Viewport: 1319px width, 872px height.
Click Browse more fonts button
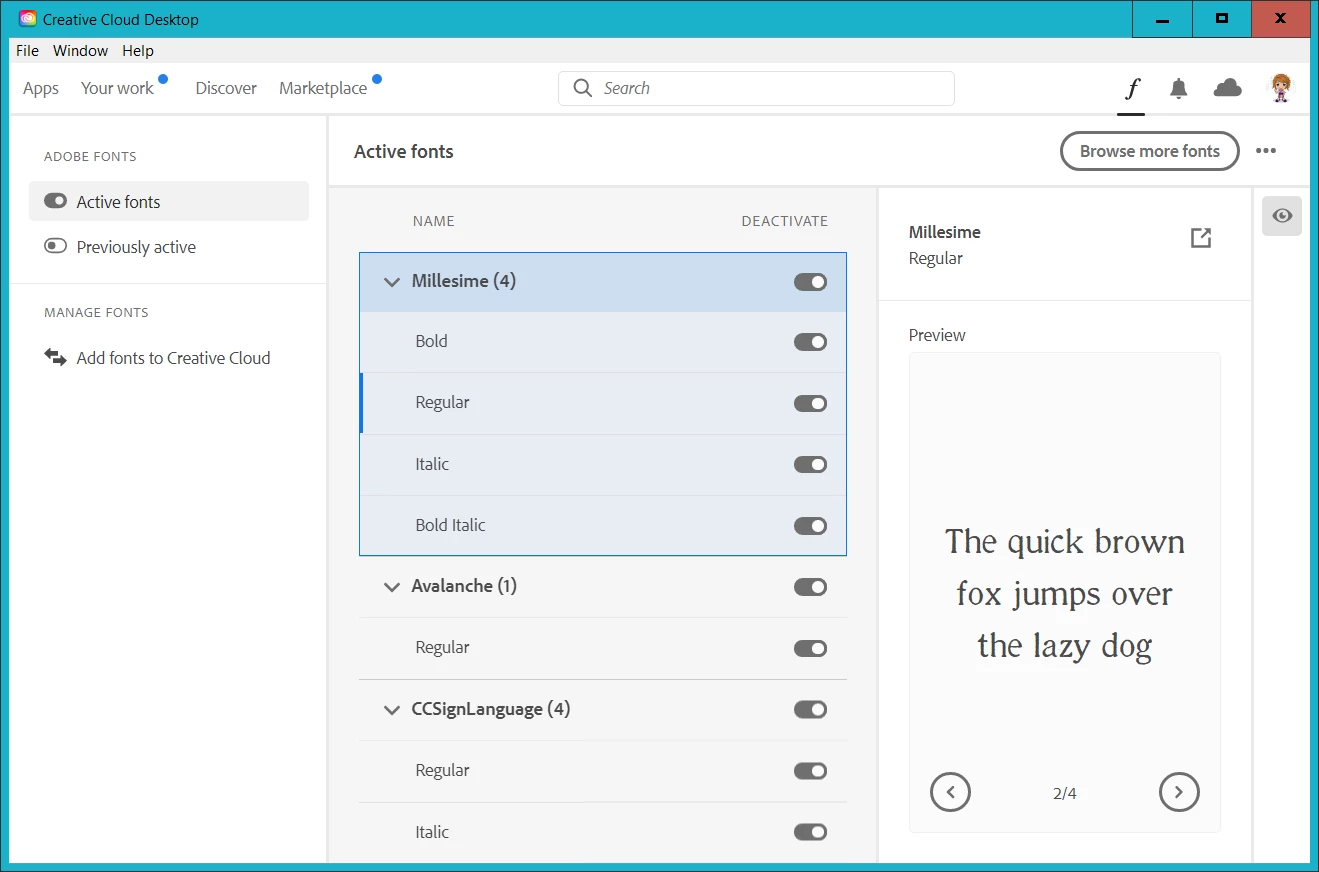coord(1150,151)
